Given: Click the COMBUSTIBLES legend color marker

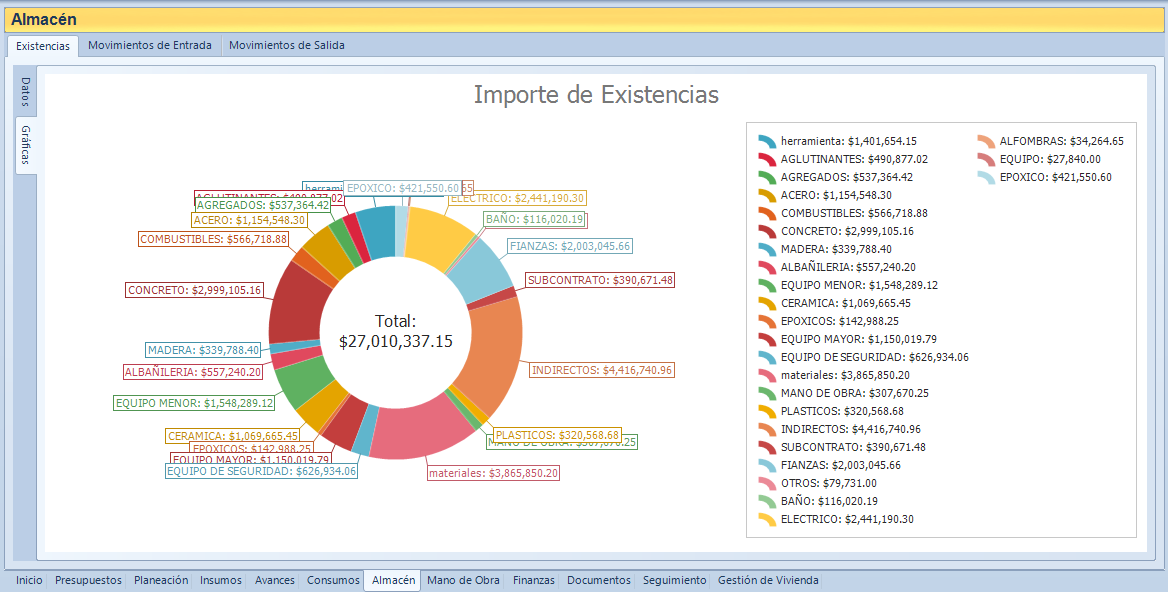Looking at the screenshot, I should (767, 213).
